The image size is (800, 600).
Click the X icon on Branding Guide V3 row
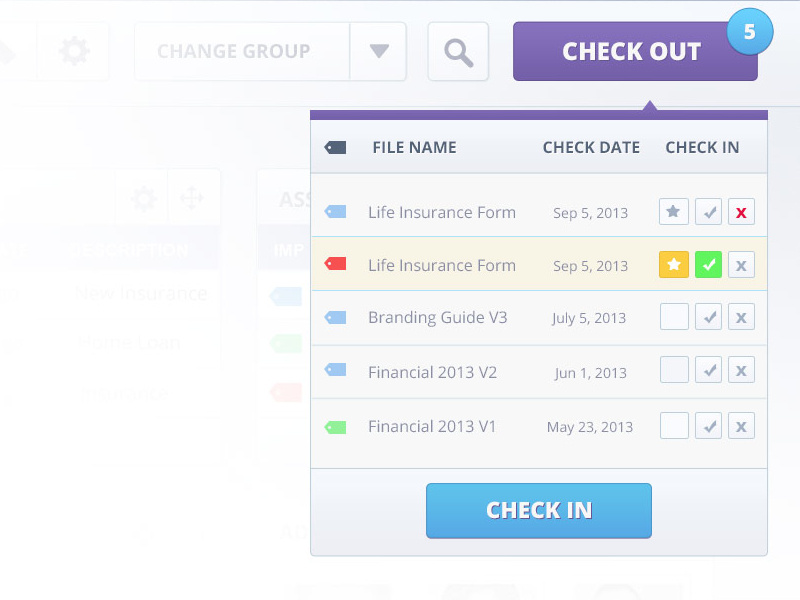[x=741, y=318]
